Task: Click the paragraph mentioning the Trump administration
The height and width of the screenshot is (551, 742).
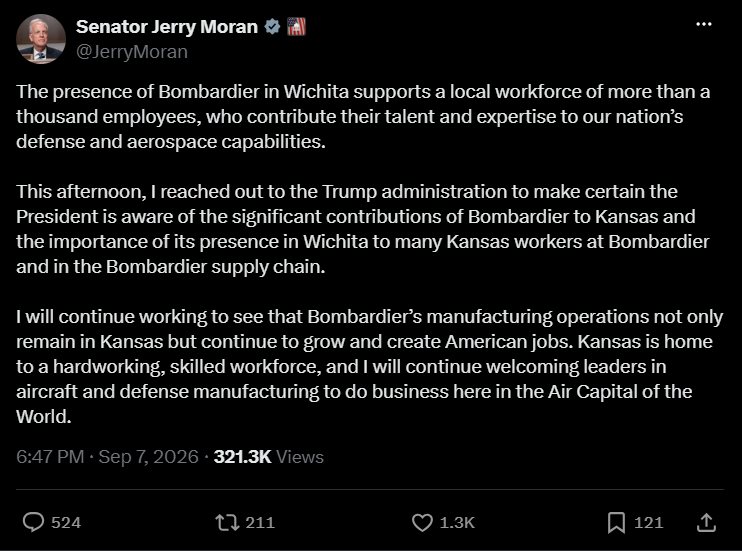Action: click(363, 229)
